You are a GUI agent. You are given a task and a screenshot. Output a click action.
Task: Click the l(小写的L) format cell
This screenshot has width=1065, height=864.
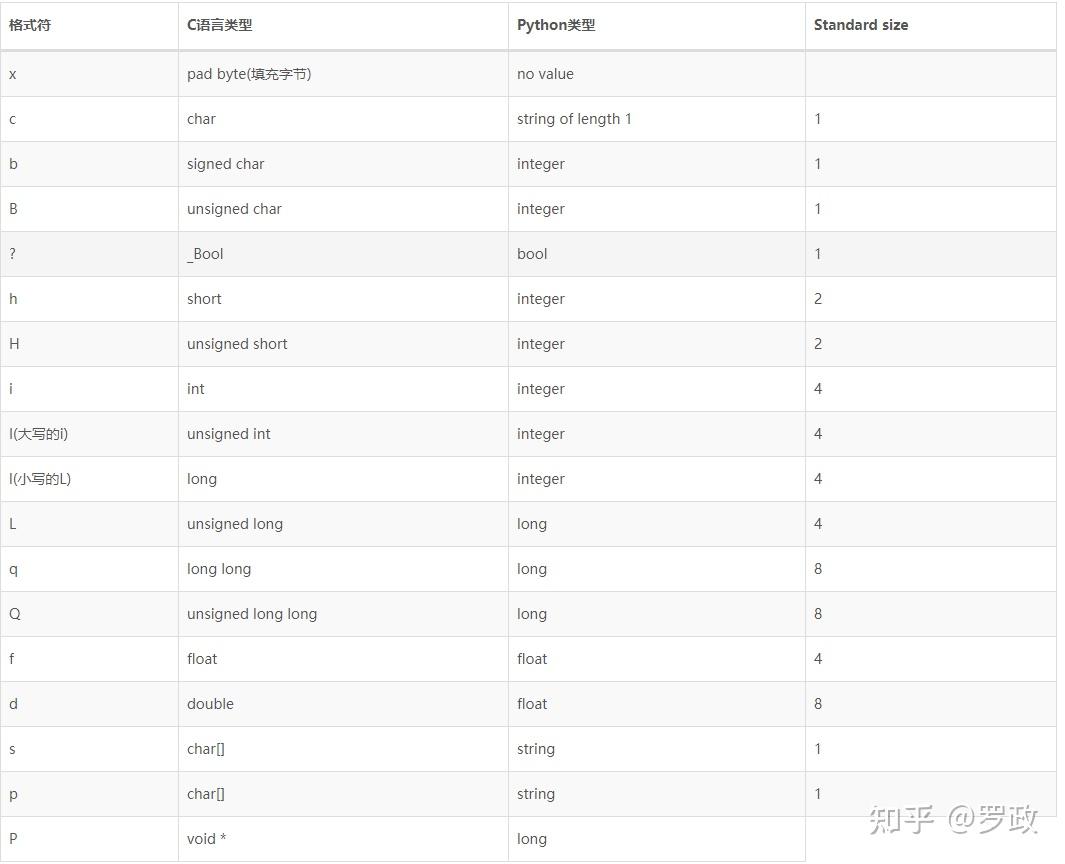coord(40,479)
